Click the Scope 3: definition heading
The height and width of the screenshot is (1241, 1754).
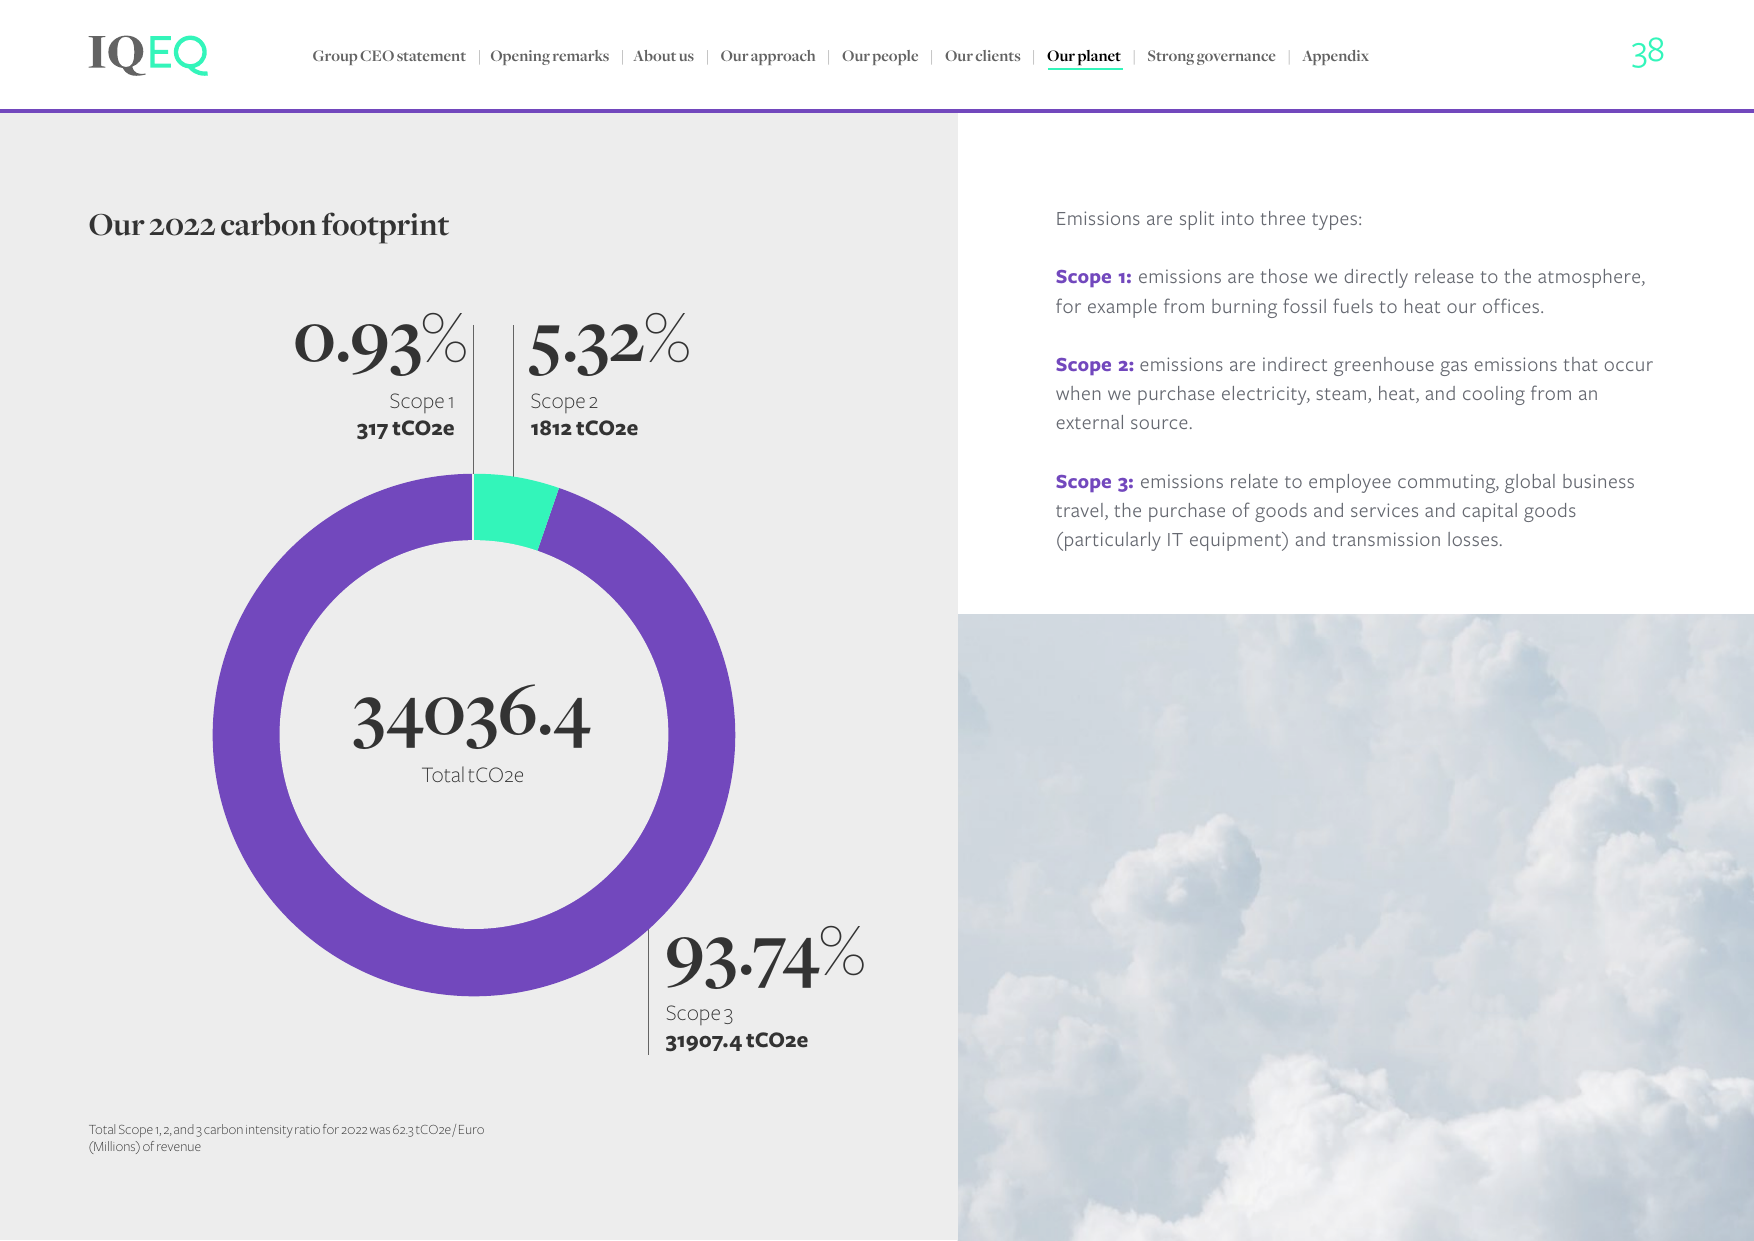[1094, 482]
